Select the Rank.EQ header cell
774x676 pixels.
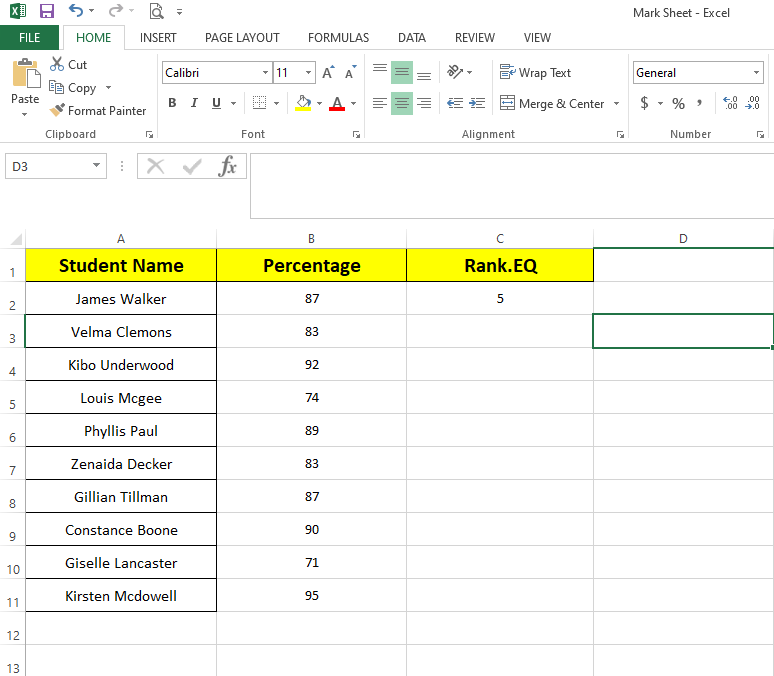(x=500, y=265)
